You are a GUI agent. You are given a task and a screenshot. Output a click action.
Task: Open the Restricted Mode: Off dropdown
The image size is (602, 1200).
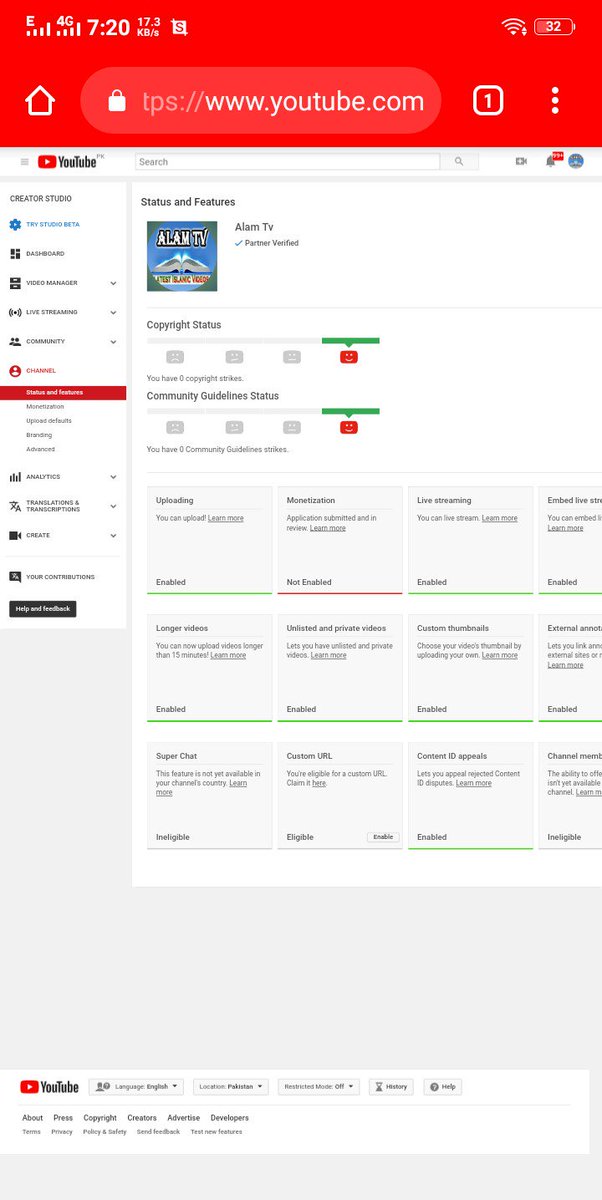click(x=319, y=1087)
